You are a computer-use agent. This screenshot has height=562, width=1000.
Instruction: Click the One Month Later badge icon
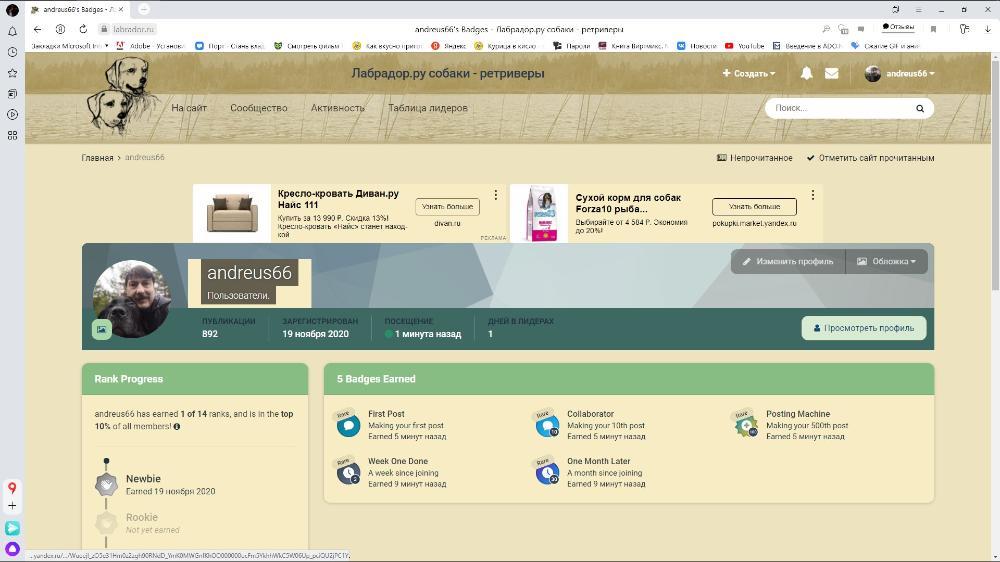[546, 472]
